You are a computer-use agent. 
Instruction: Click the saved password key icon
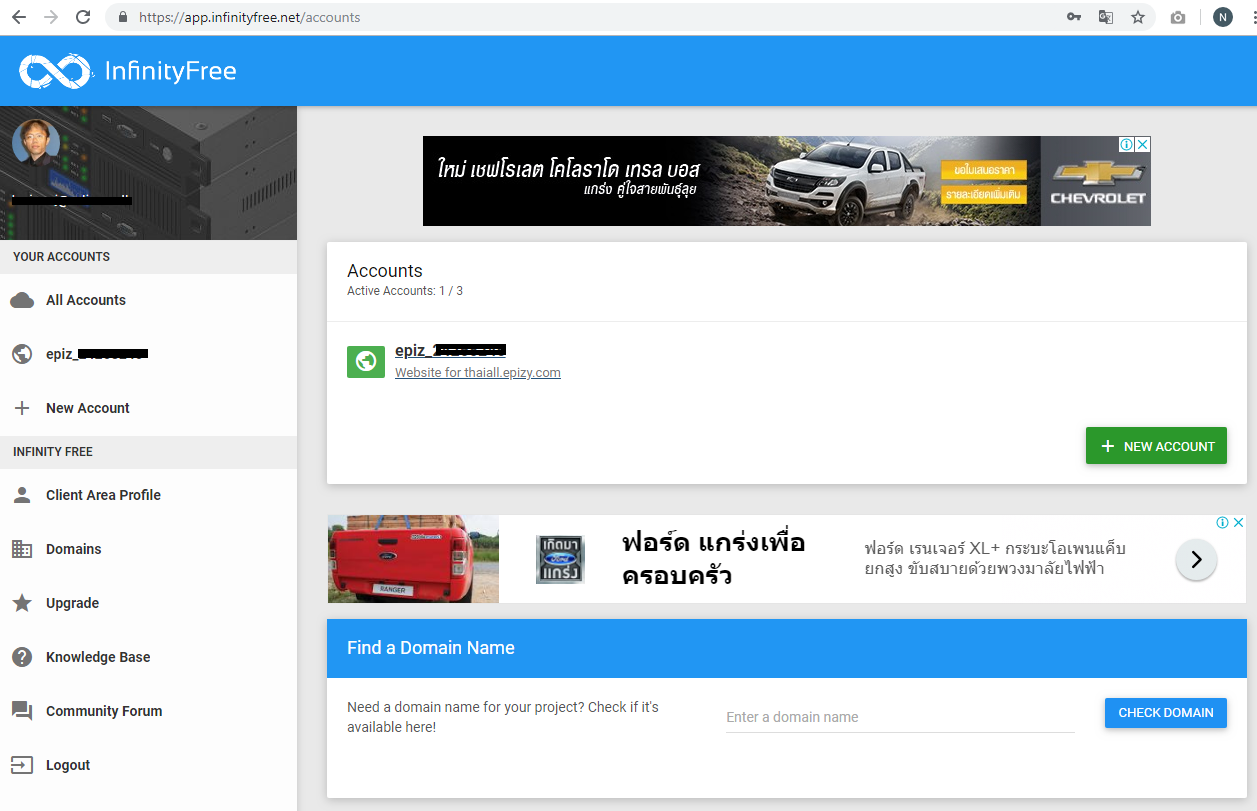coord(1074,17)
